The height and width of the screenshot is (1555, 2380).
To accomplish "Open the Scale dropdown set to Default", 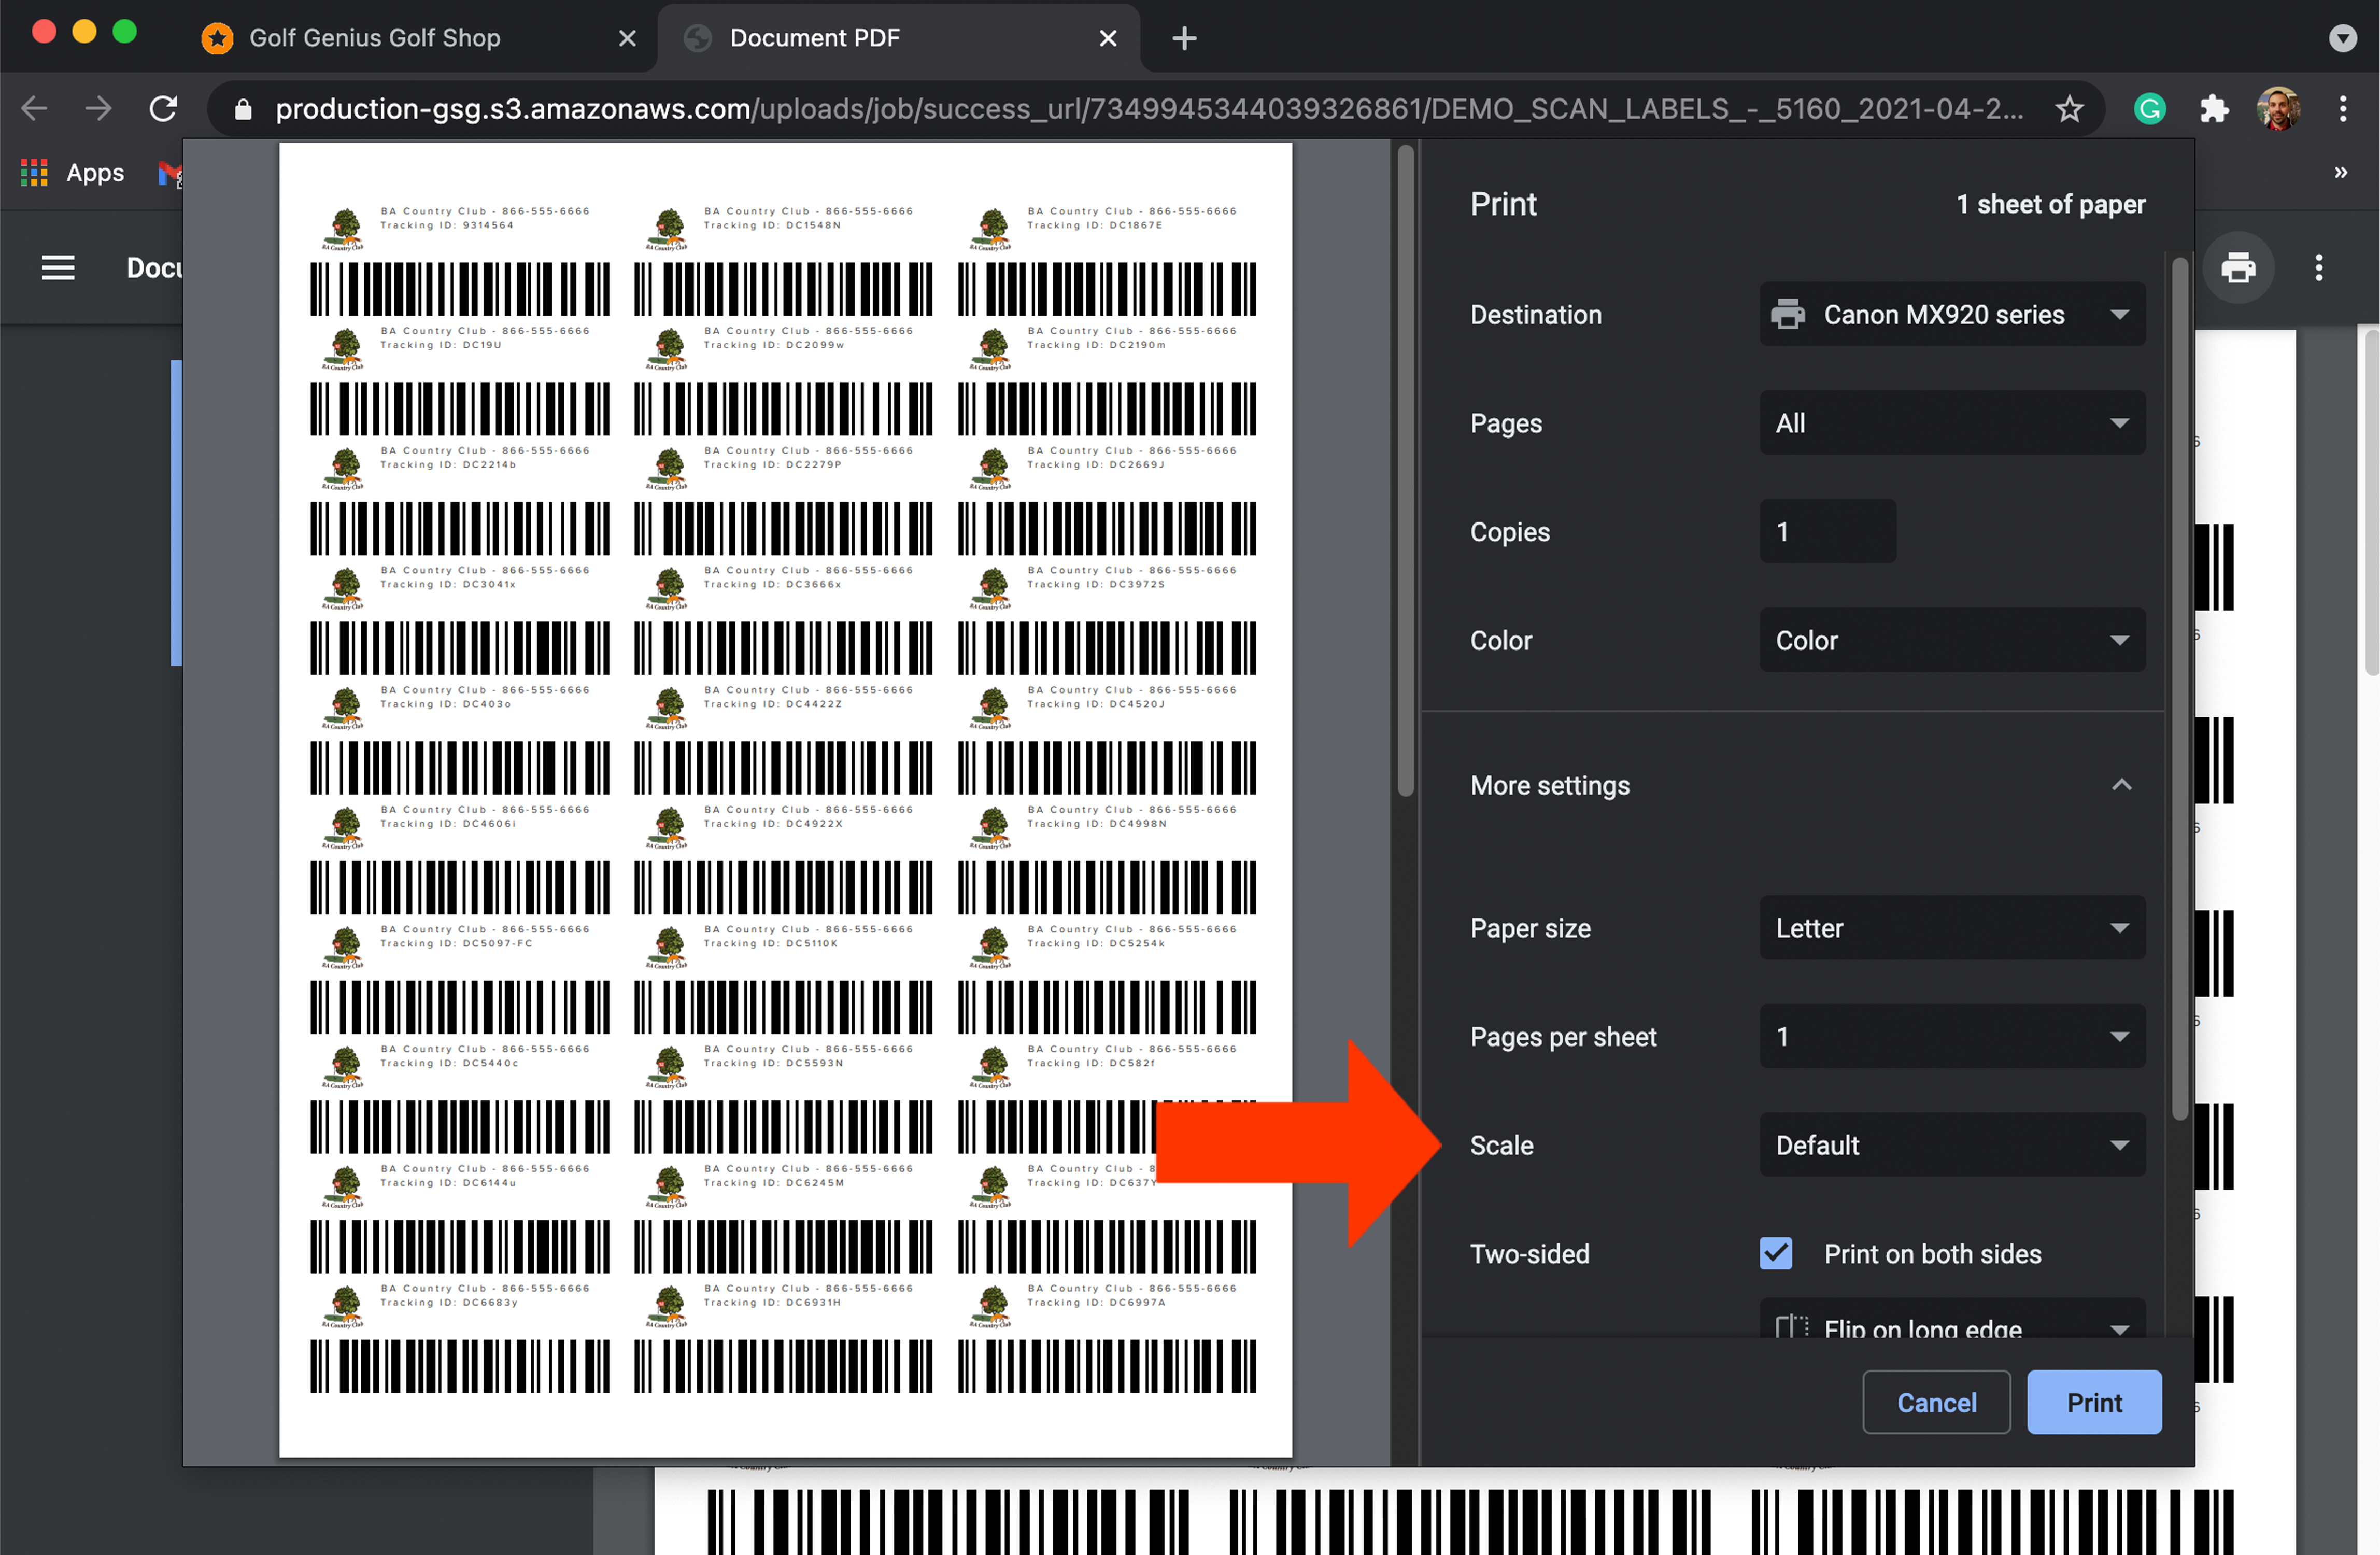I will click(x=1952, y=1145).
